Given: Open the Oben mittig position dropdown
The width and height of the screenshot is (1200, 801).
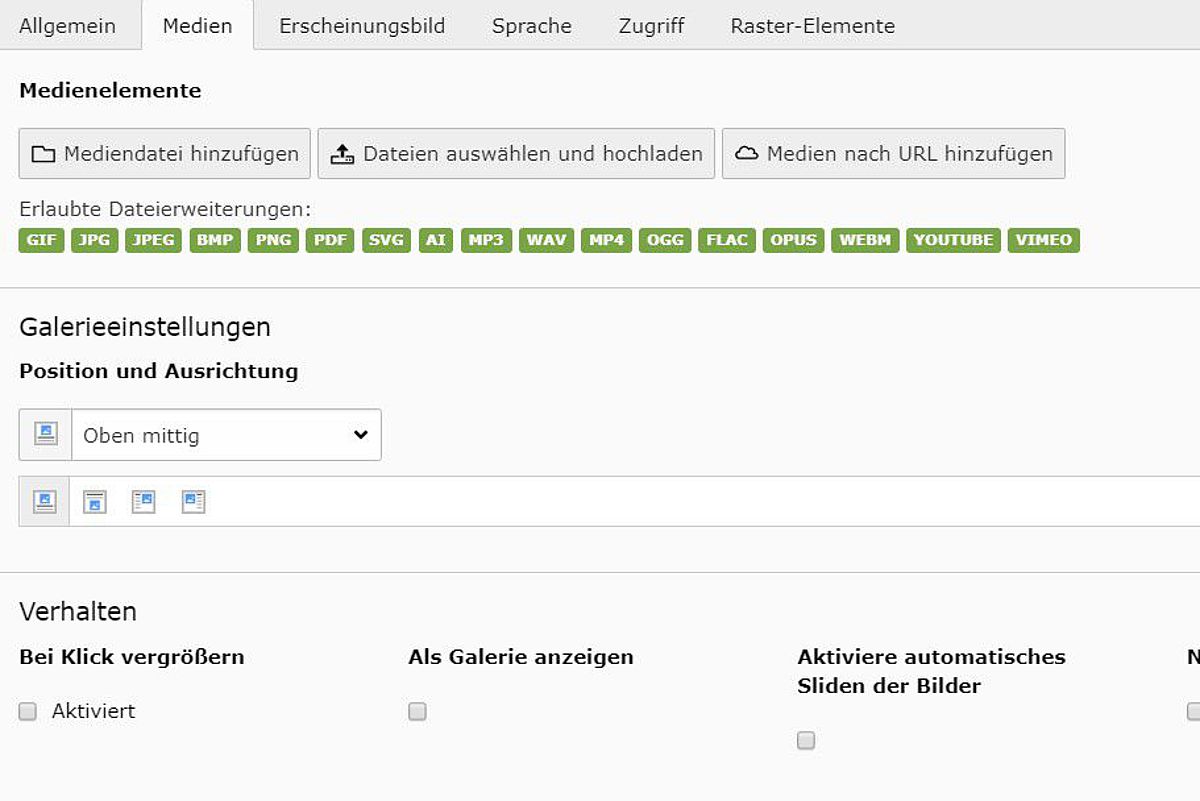Looking at the screenshot, I should 226,435.
